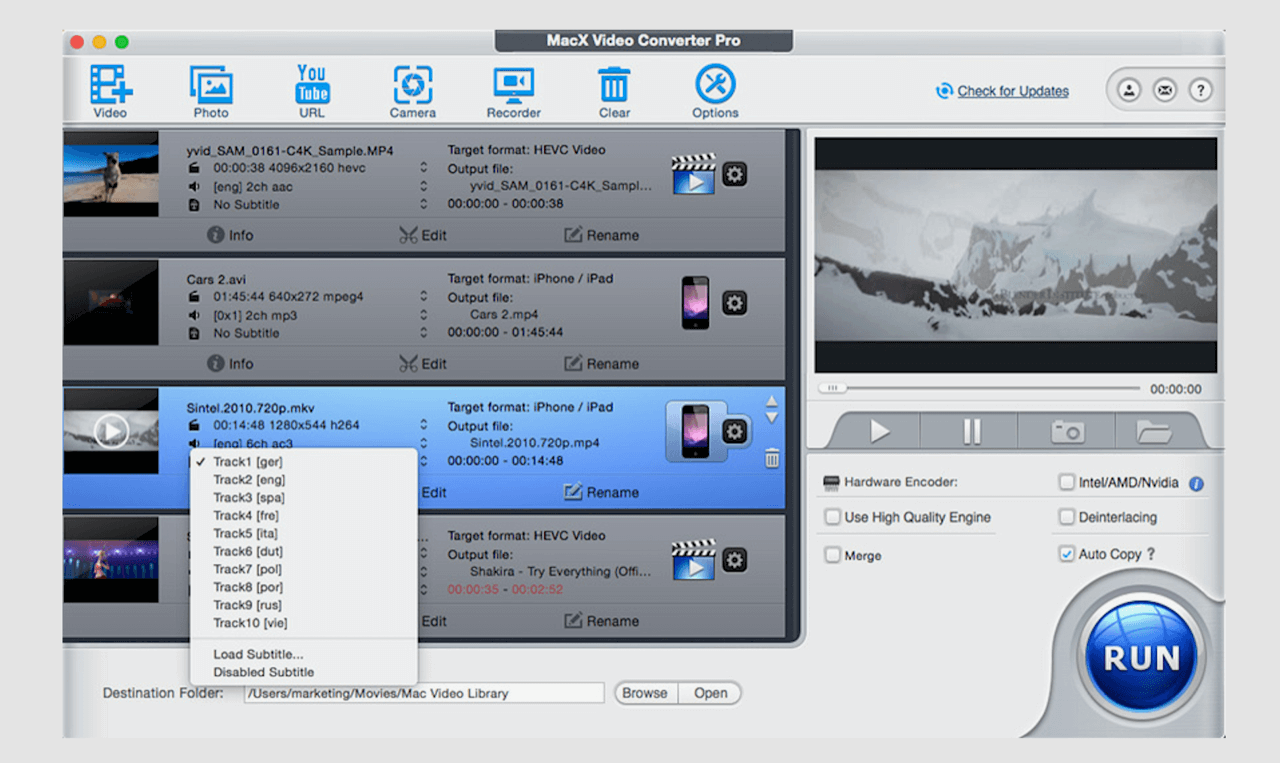This screenshot has width=1280, height=763.
Task: Click the mail envelope icon
Action: tap(1165, 90)
